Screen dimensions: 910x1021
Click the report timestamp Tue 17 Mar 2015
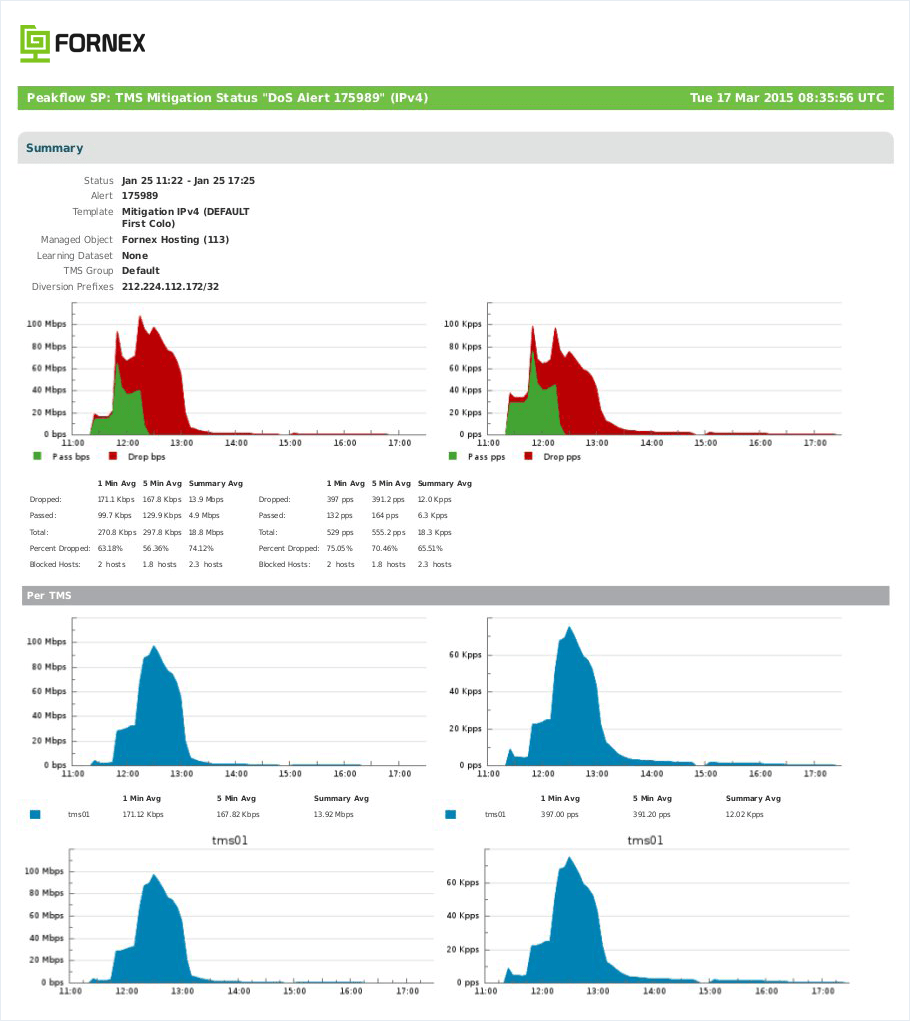[787, 98]
